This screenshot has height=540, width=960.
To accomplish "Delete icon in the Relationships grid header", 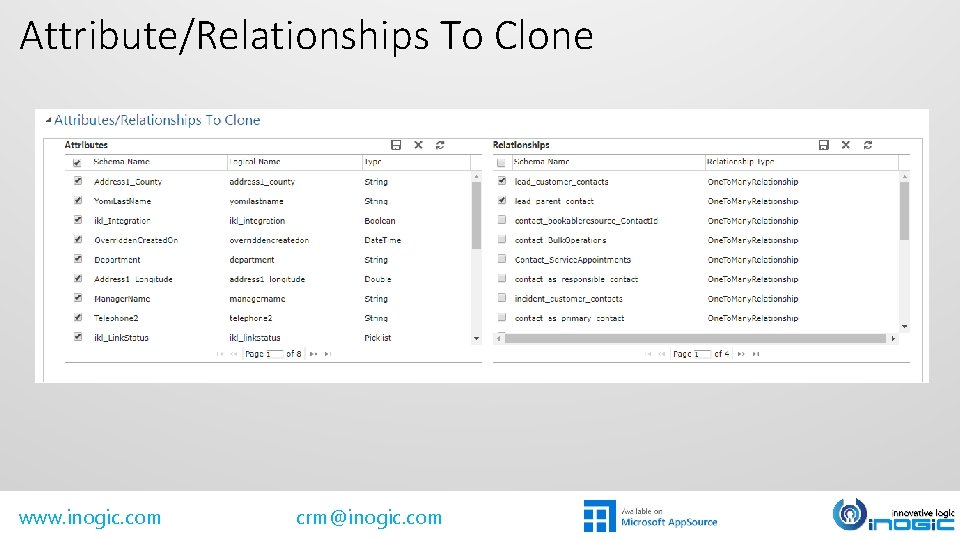I will pyautogui.click(x=846, y=145).
